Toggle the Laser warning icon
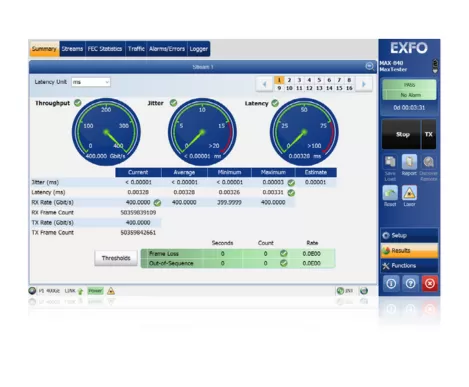This screenshot has height=387, width=469. [x=409, y=193]
